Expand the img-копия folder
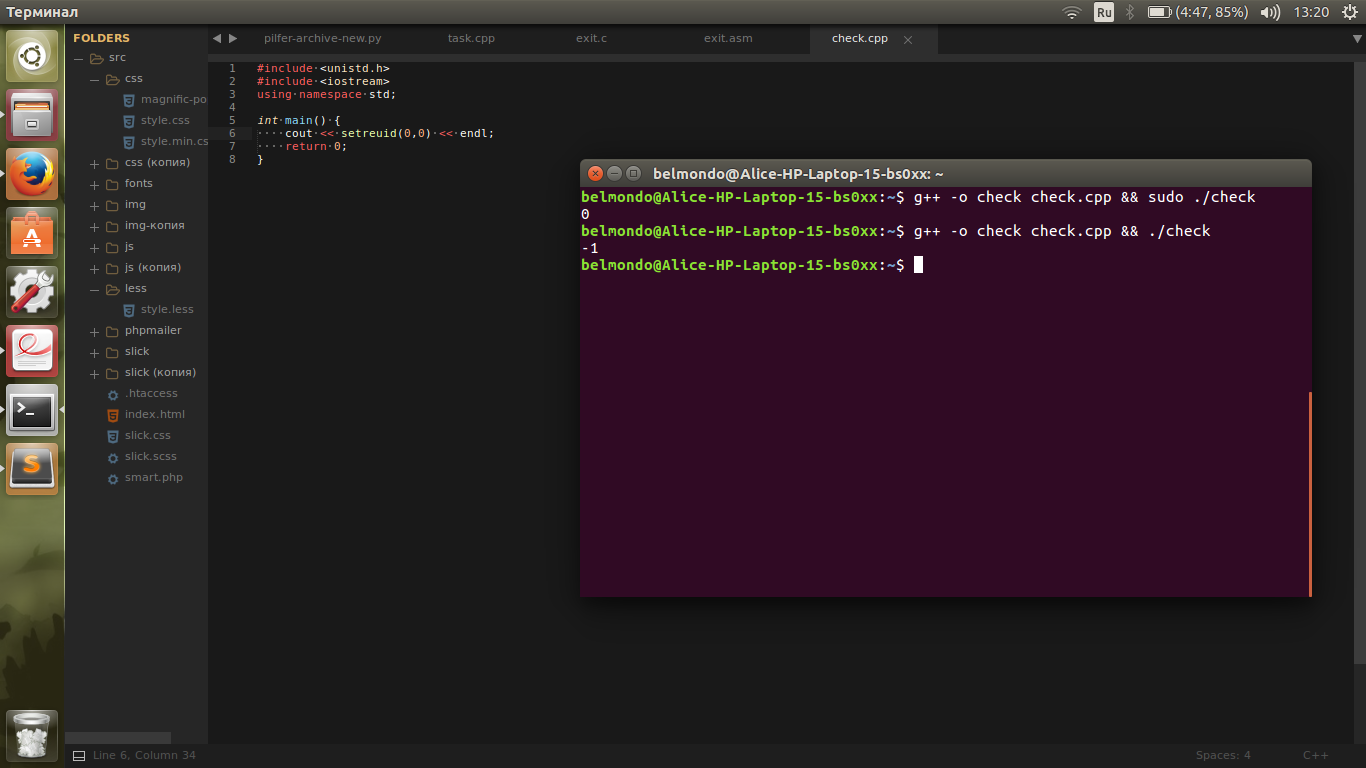Image resolution: width=1366 pixels, height=768 pixels. 94,226
